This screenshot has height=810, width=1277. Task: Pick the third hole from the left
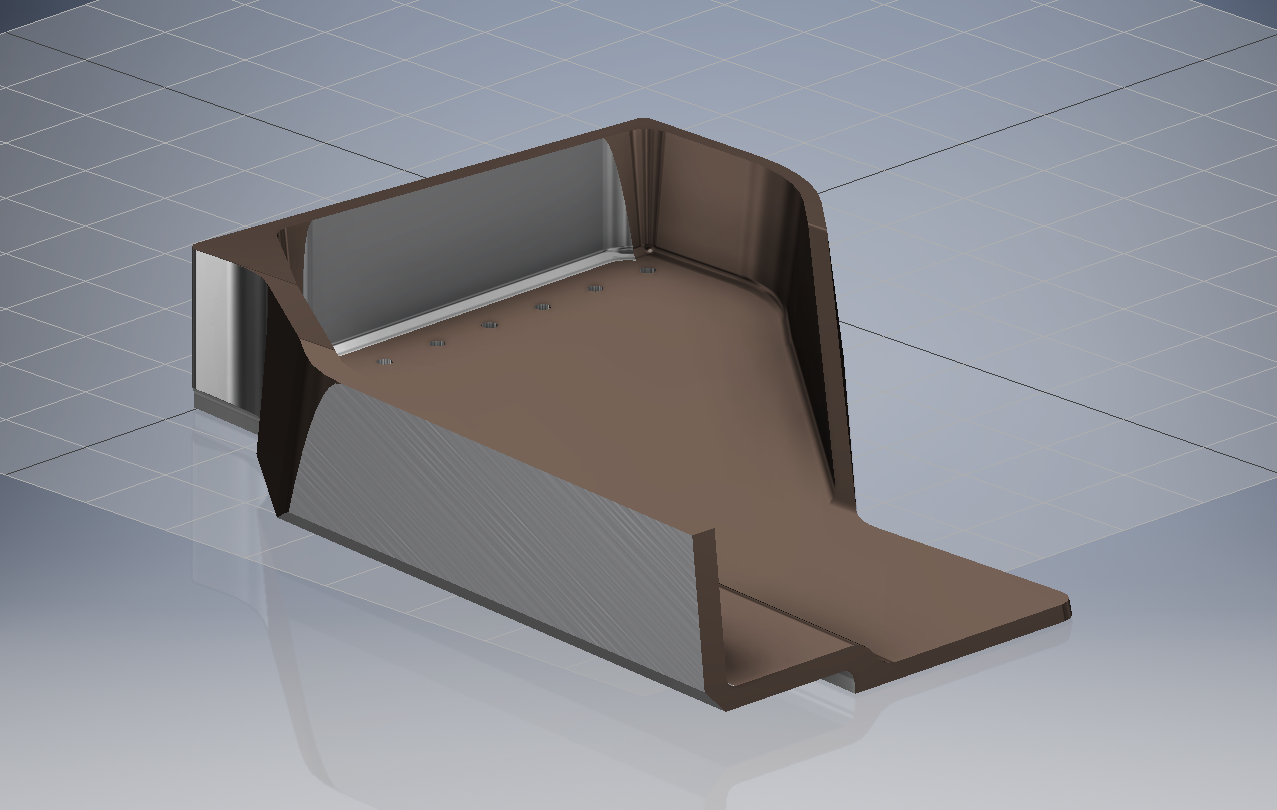pyautogui.click(x=489, y=325)
